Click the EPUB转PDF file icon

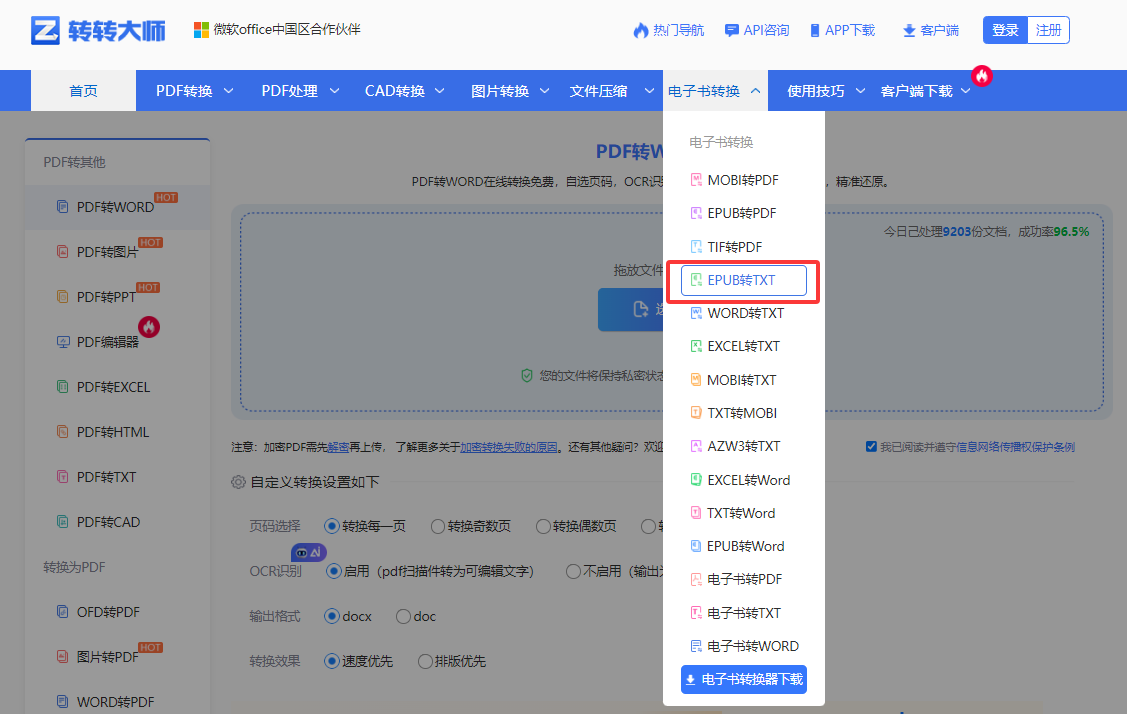(x=696, y=213)
